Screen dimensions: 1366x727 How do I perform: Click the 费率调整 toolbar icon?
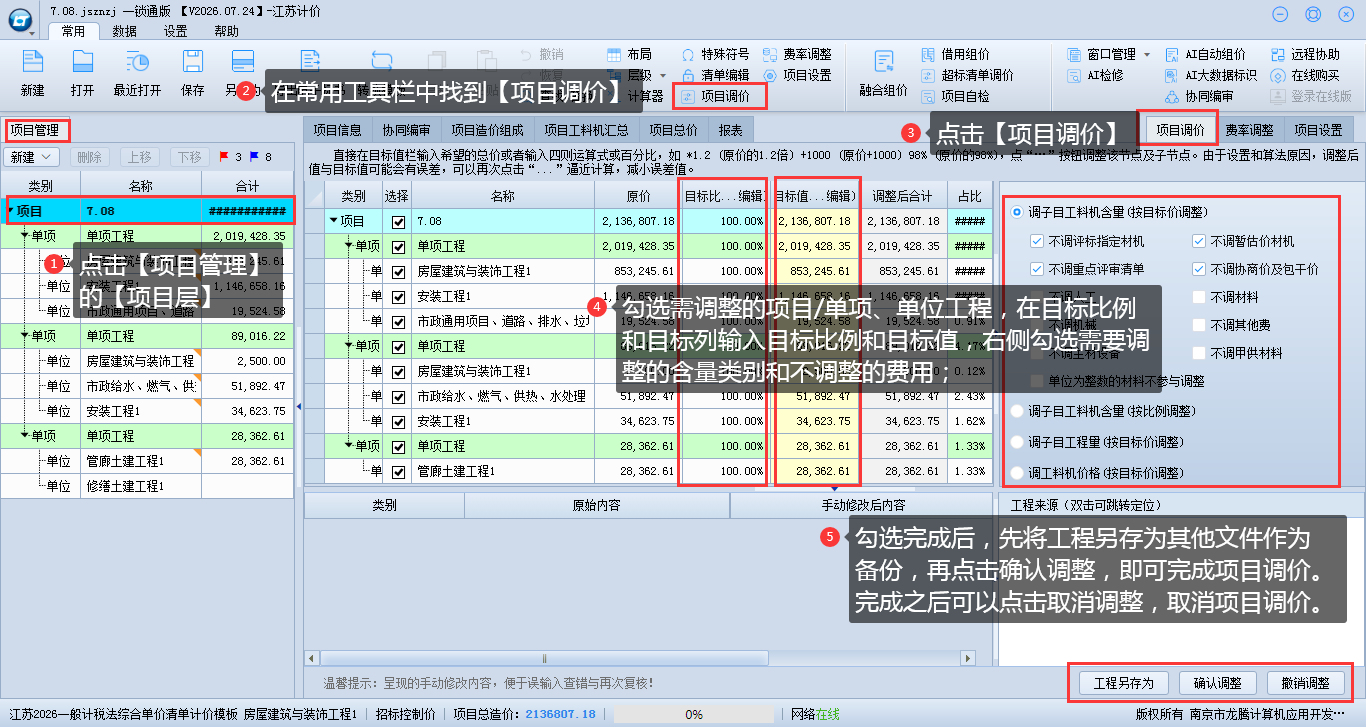[x=769, y=54]
